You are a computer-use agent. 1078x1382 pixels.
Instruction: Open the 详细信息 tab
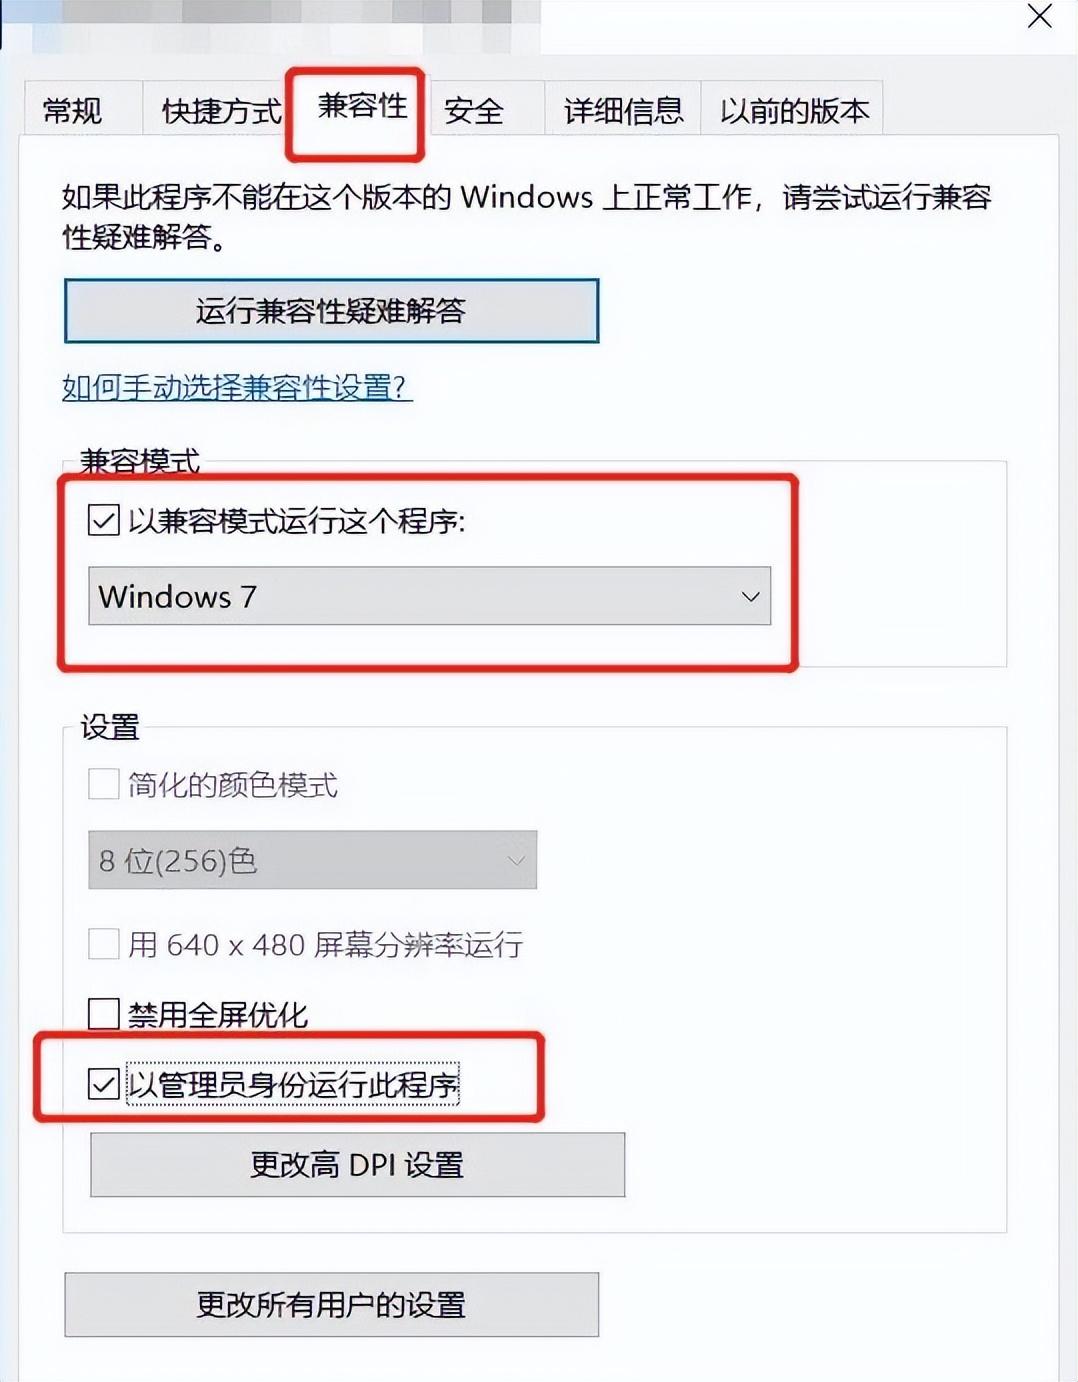tap(623, 110)
